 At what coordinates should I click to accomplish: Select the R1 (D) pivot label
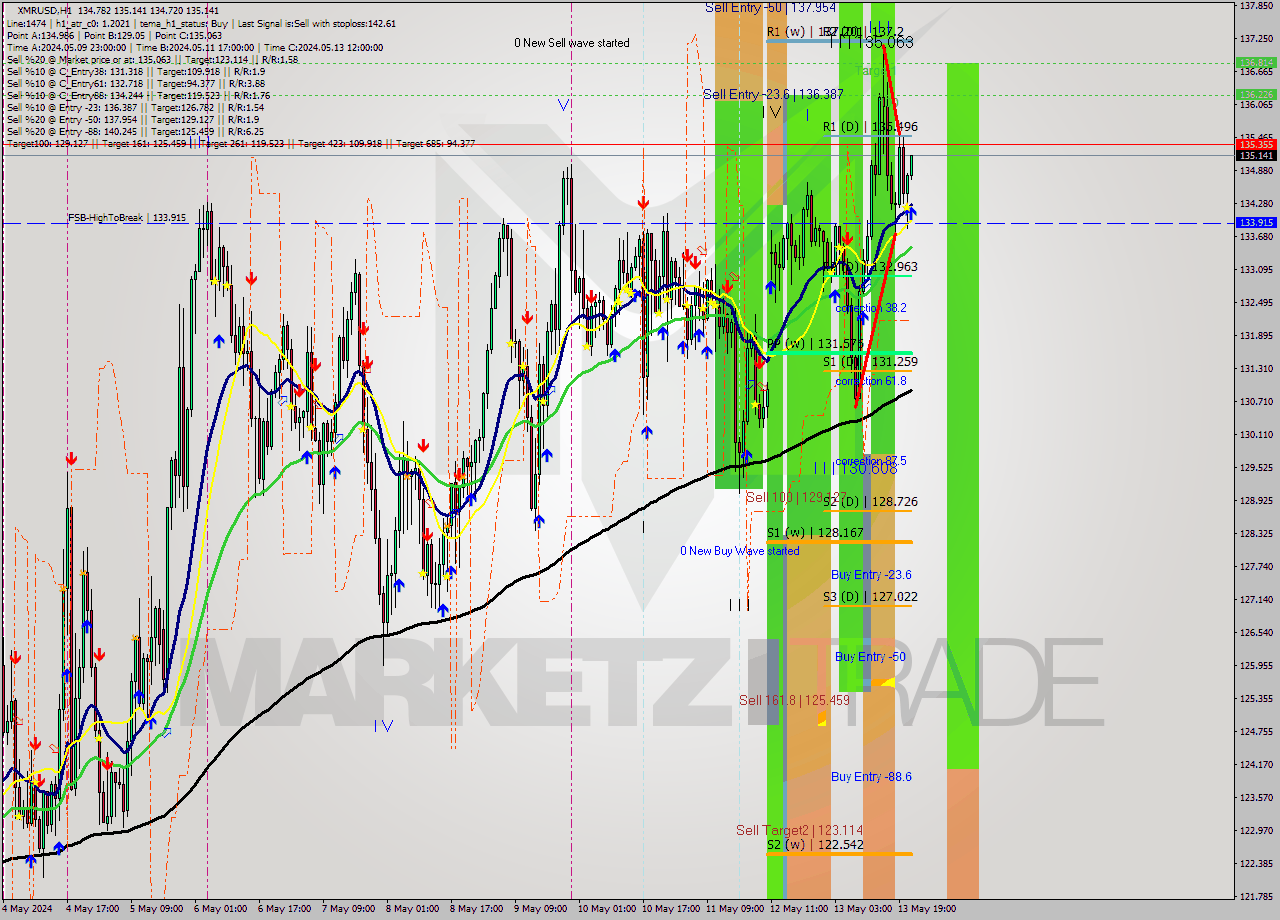pyautogui.click(x=870, y=127)
